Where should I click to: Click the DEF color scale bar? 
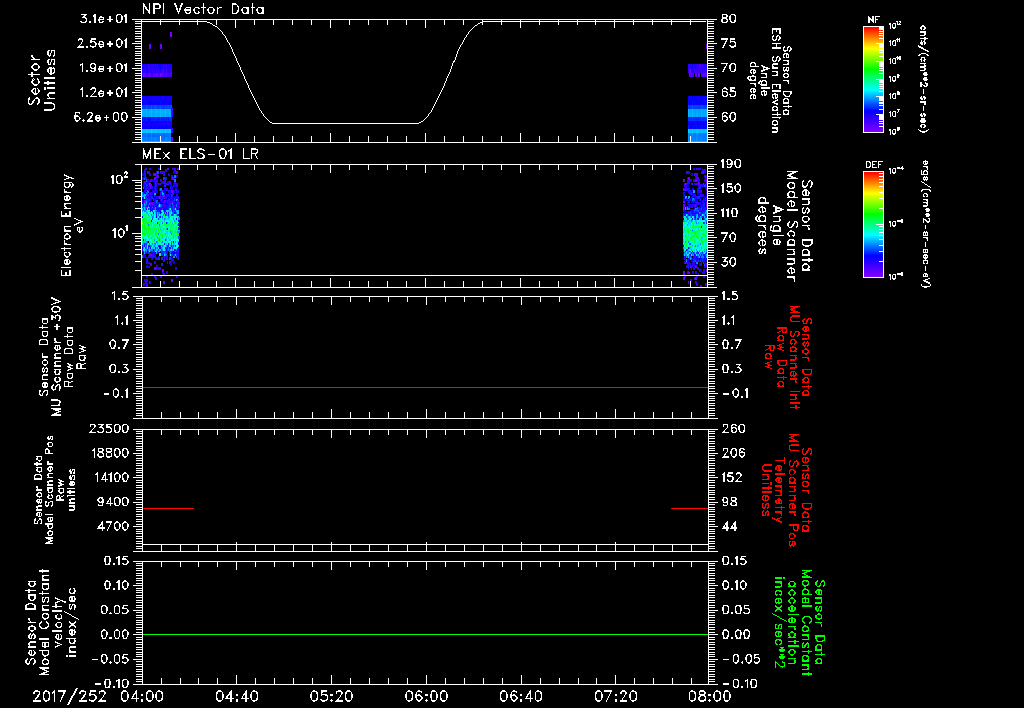point(874,224)
